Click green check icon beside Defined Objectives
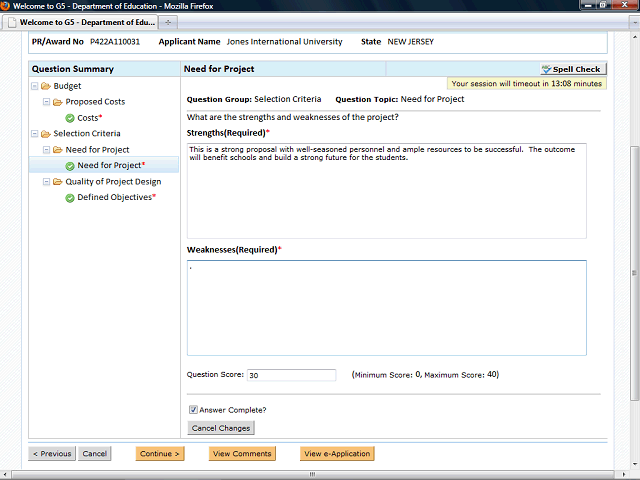The width and height of the screenshot is (640, 480). 70,198
